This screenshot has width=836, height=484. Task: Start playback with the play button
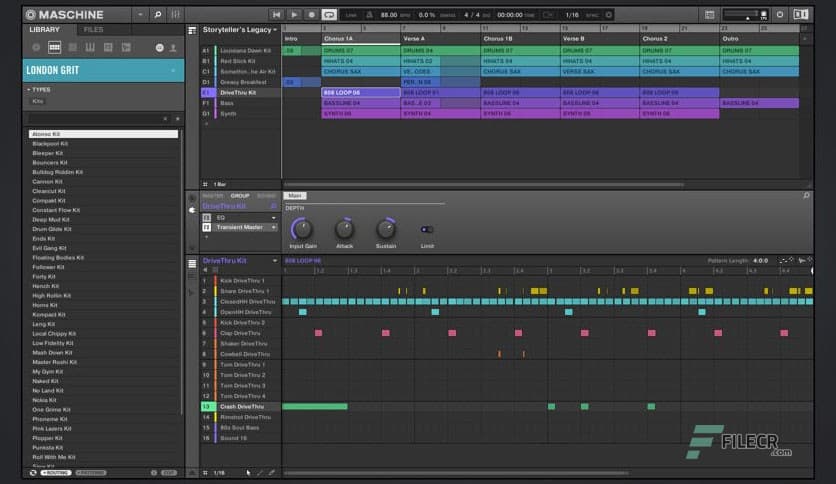[294, 15]
